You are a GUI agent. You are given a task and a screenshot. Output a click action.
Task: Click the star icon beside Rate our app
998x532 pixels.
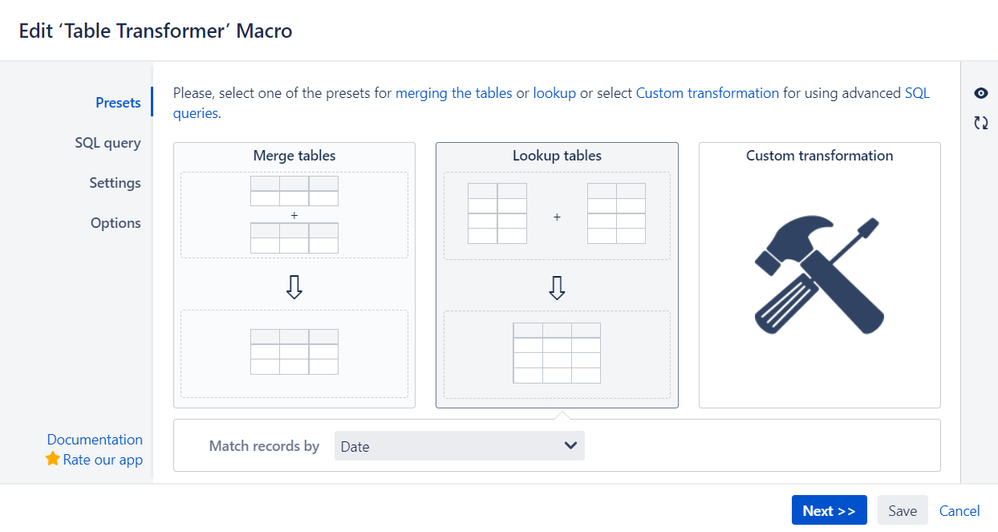[x=53, y=460]
